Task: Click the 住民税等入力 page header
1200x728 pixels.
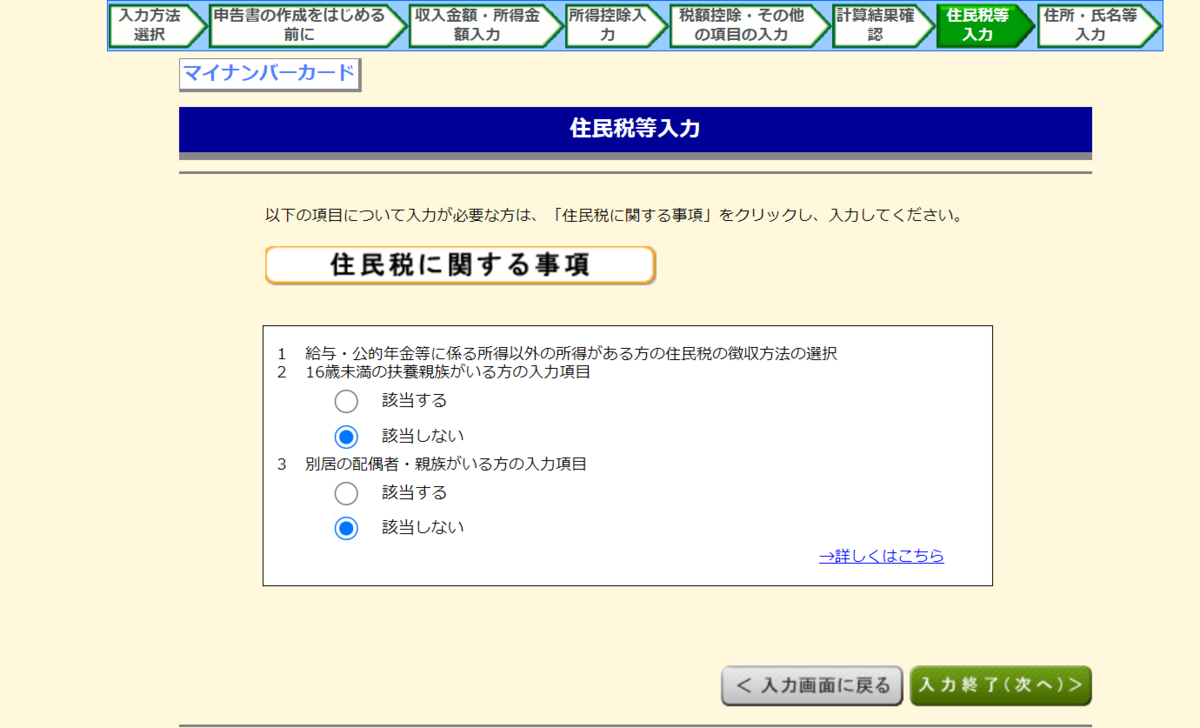Action: pos(635,129)
